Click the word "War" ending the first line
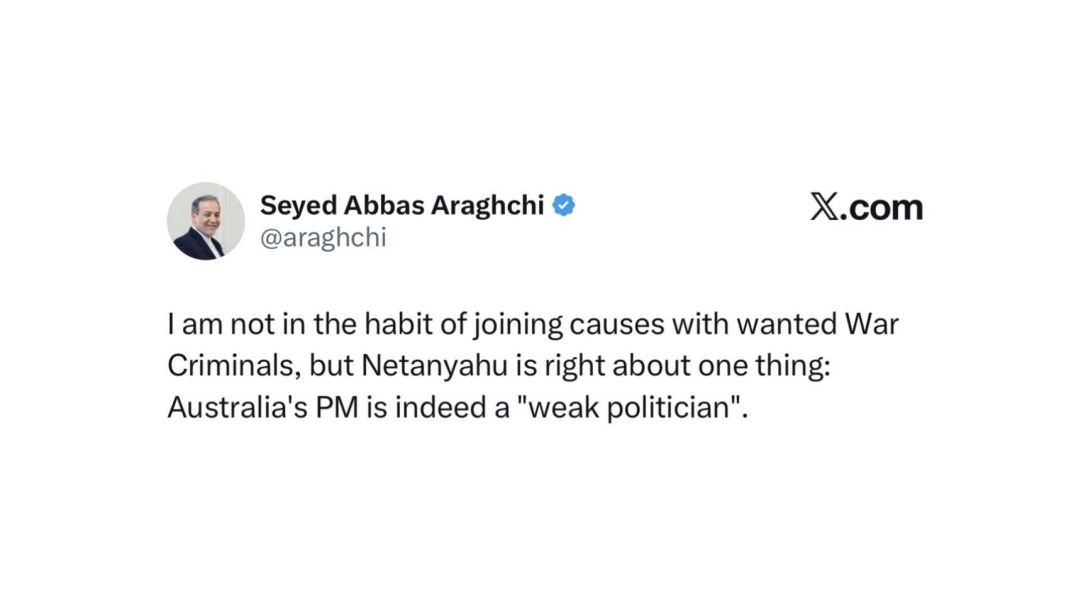 tap(872, 324)
